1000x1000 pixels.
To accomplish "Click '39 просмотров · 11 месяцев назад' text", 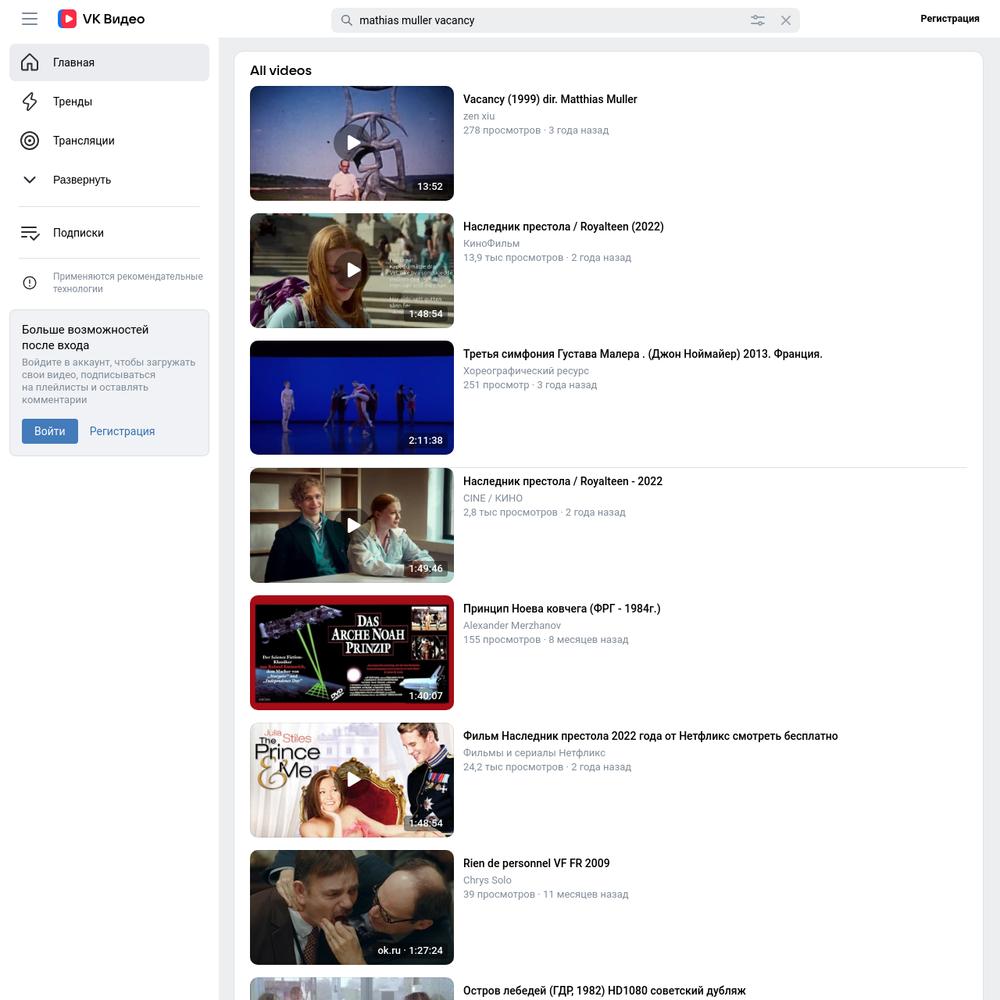I will pyautogui.click(x=546, y=894).
